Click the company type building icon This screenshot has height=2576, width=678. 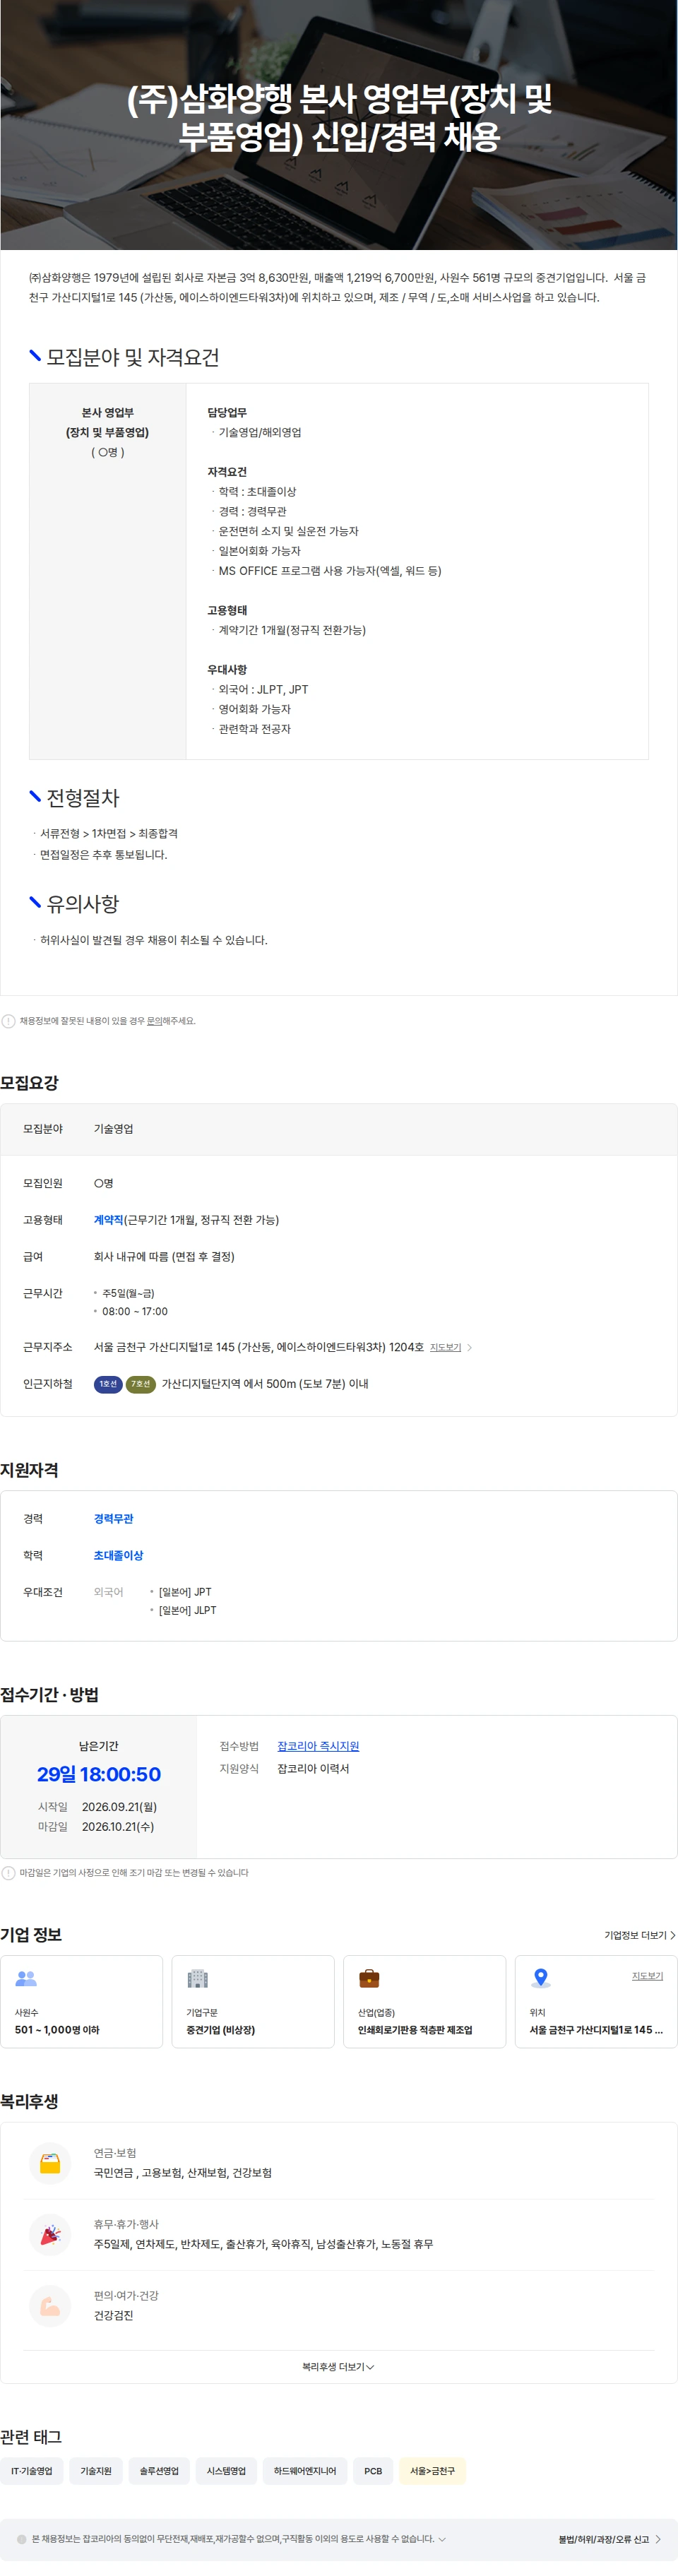coord(198,1978)
